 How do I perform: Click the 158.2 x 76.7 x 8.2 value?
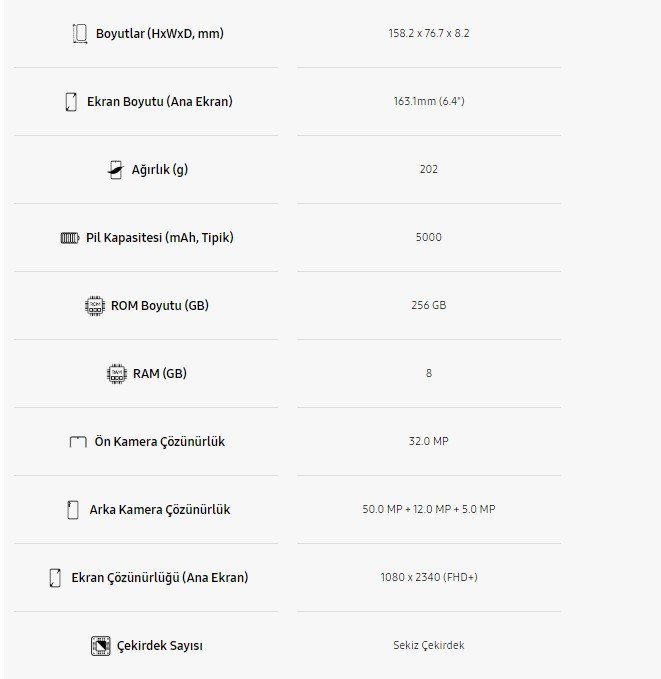tap(429, 33)
